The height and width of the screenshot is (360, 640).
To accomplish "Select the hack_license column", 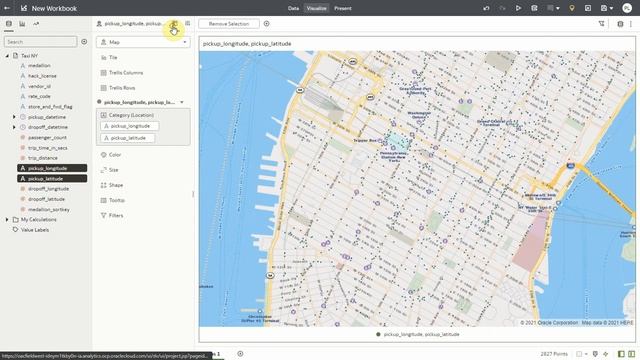I will [x=42, y=76].
